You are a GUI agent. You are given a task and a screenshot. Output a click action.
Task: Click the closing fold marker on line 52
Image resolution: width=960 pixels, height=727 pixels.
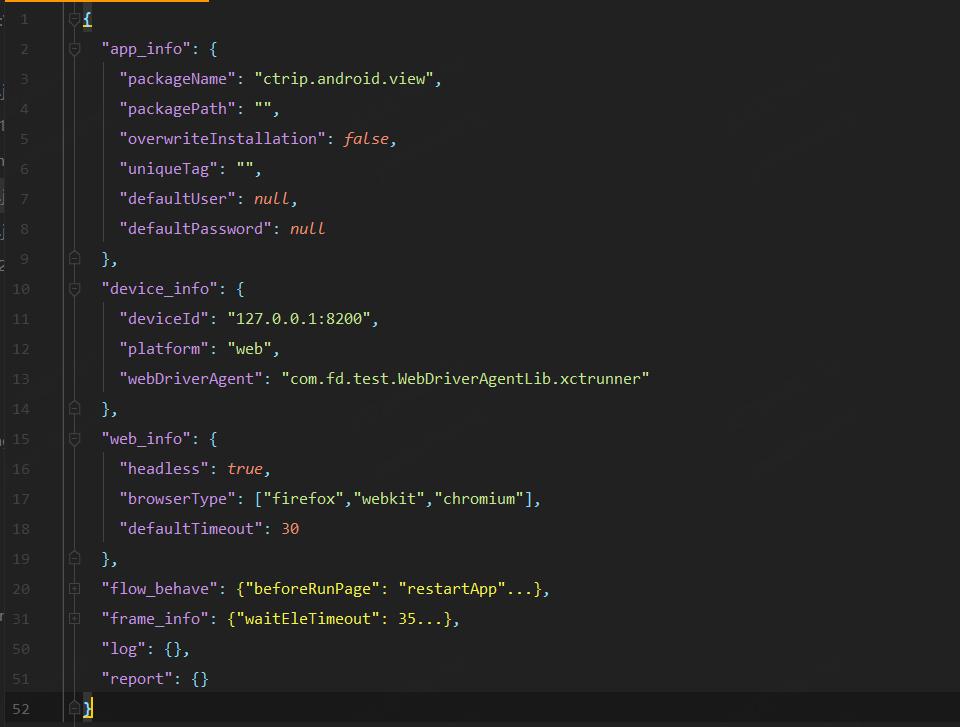(74, 709)
